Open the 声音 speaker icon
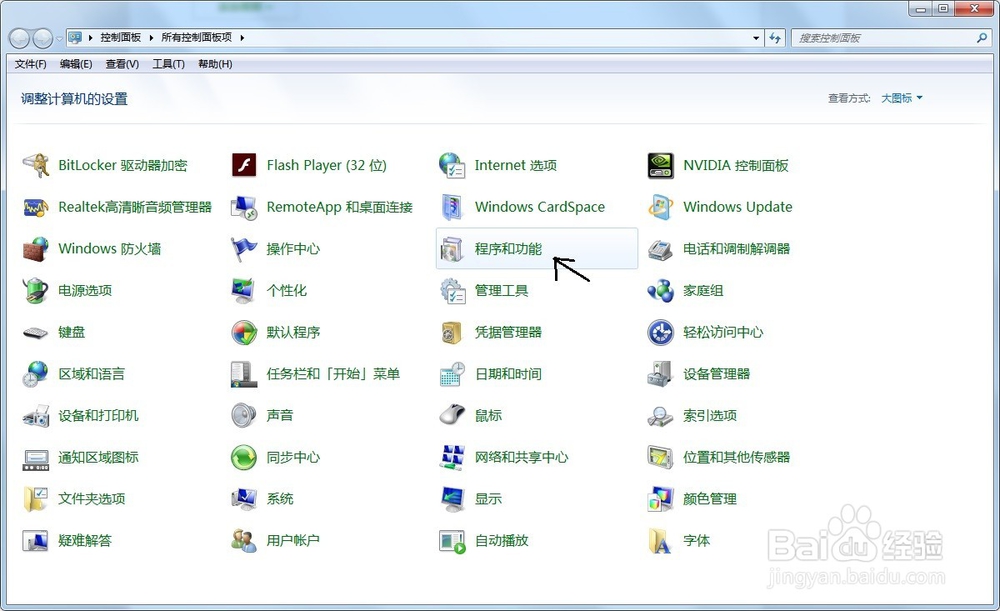 click(244, 415)
